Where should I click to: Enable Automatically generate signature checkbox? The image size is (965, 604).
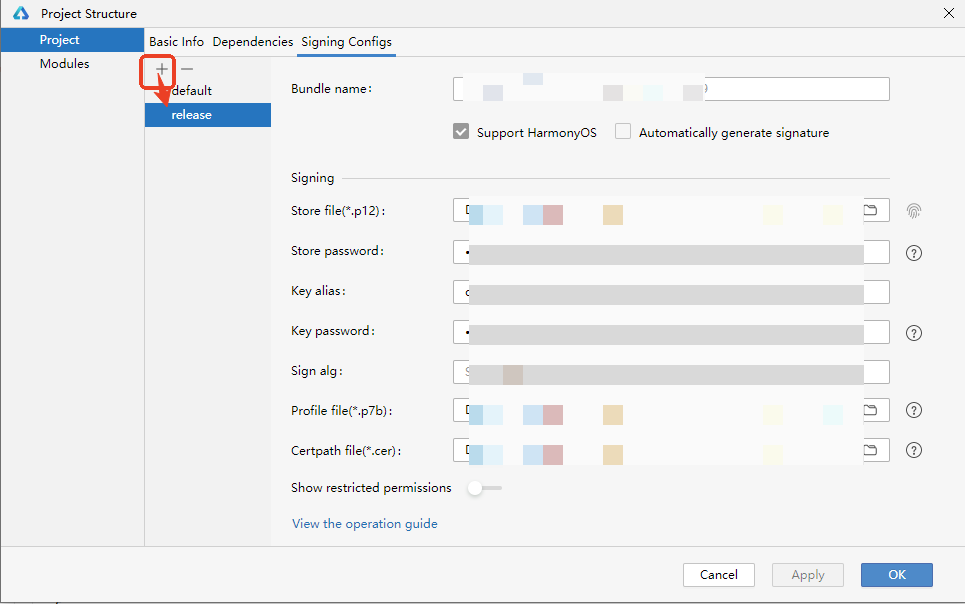point(623,132)
